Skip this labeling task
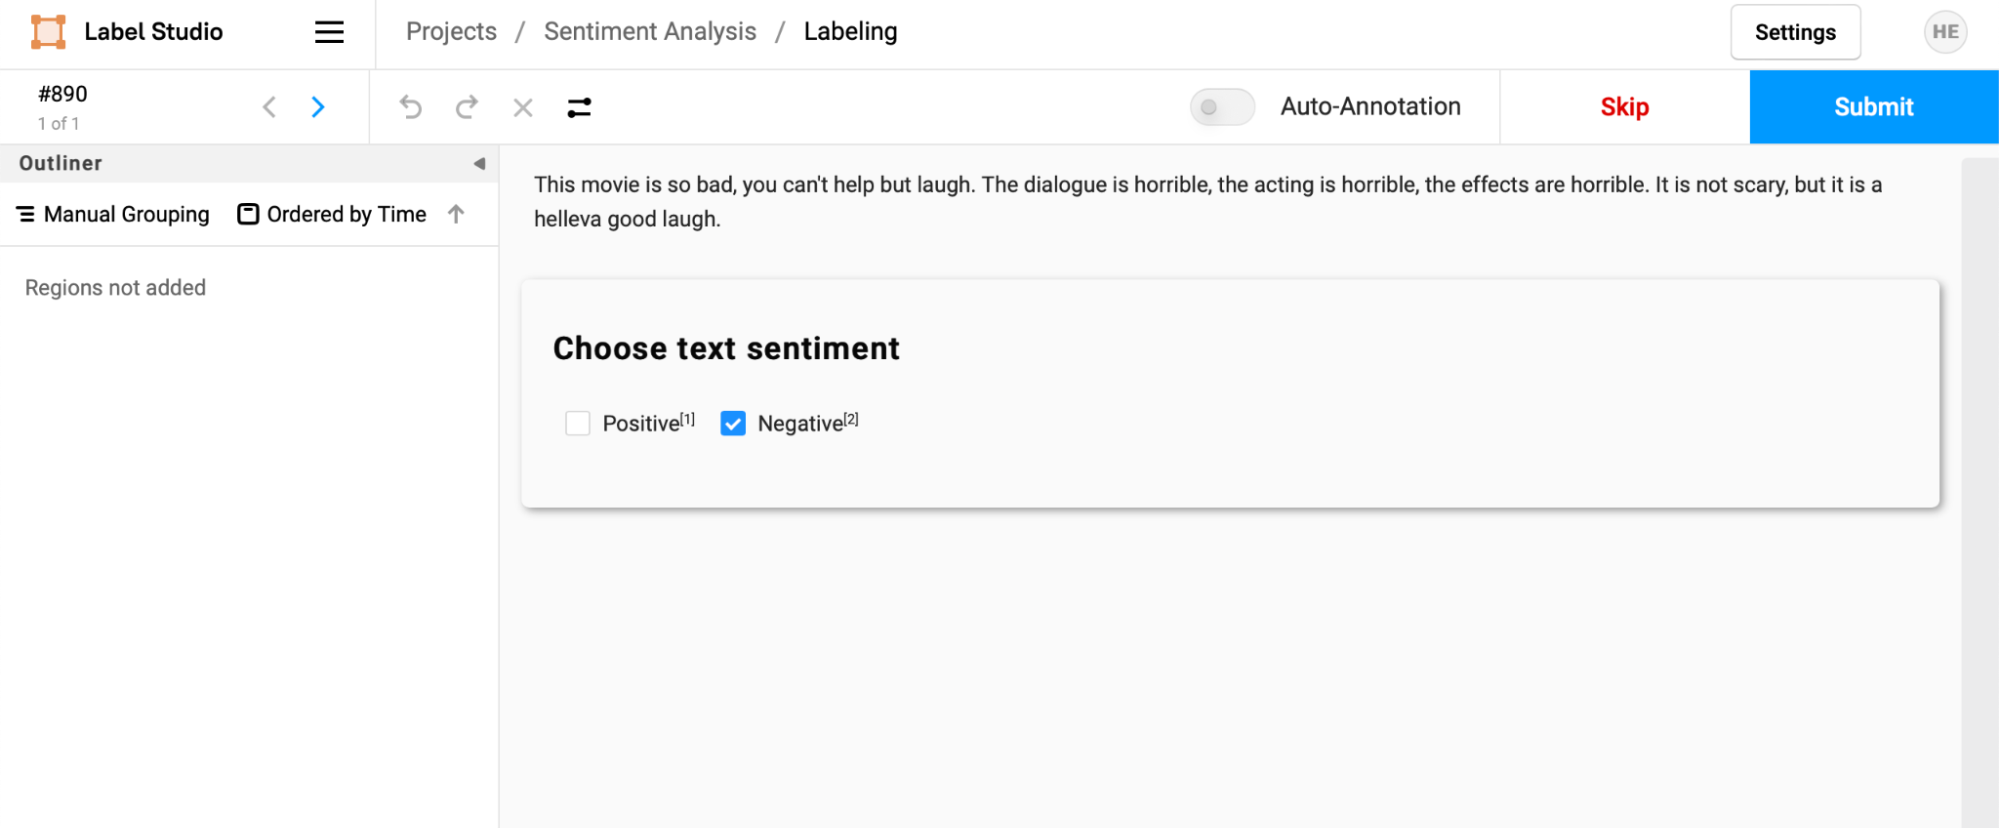The height and width of the screenshot is (828, 1999). coord(1624,107)
